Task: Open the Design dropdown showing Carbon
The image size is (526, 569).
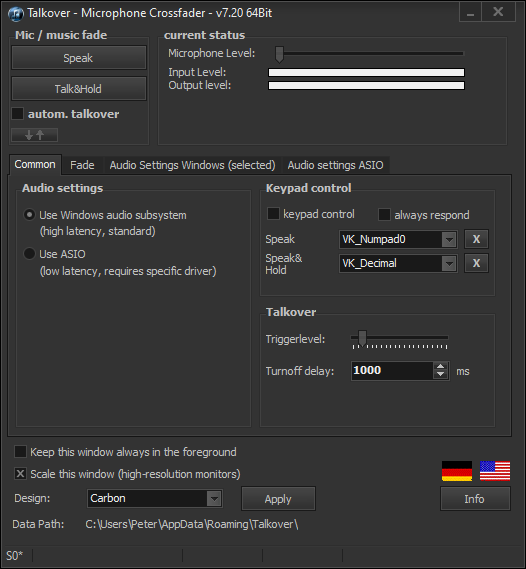Action: point(214,499)
